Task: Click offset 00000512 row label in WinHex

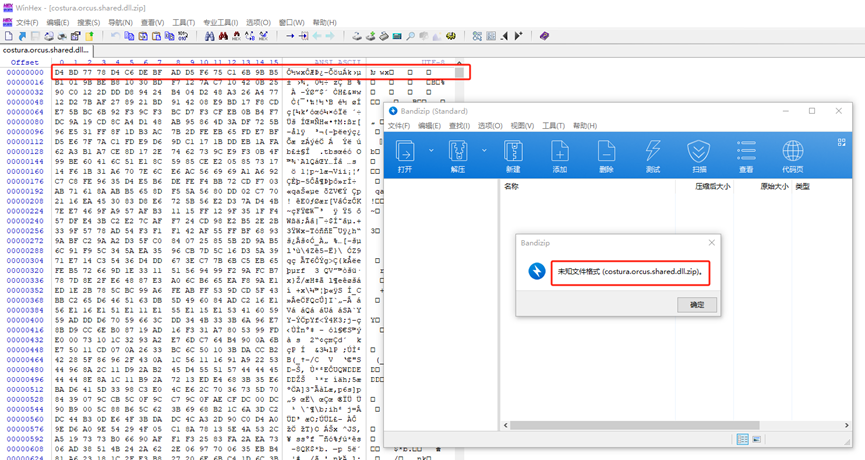Action: pyautogui.click(x=25, y=389)
